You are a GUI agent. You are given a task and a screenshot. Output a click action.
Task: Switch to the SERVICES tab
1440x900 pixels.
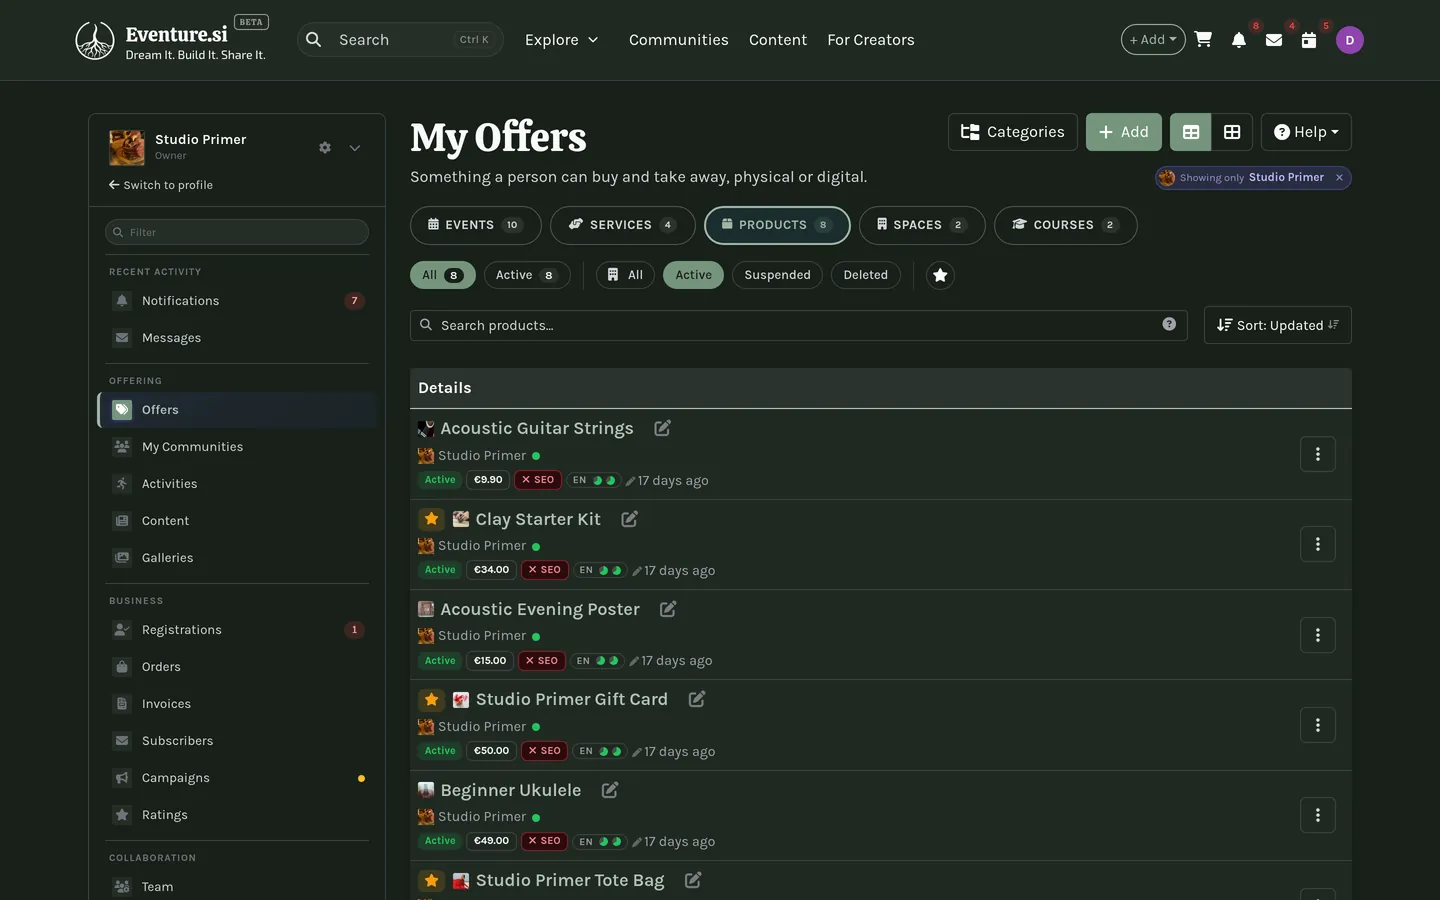click(623, 225)
